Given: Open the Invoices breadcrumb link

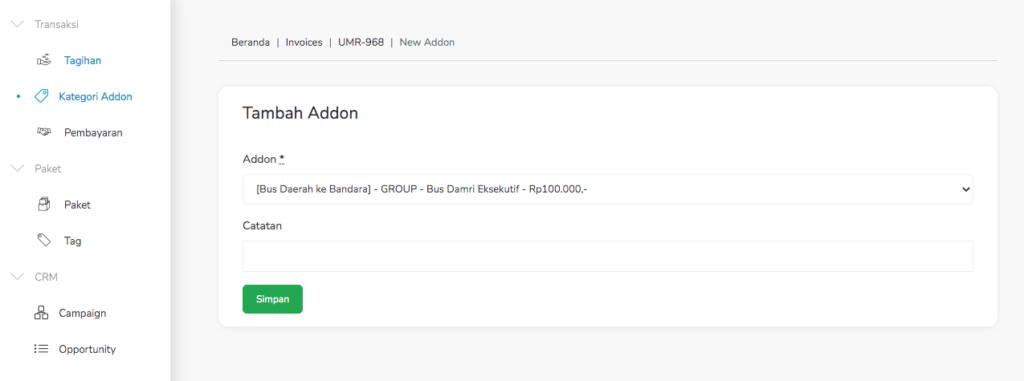Looking at the screenshot, I should point(304,42).
